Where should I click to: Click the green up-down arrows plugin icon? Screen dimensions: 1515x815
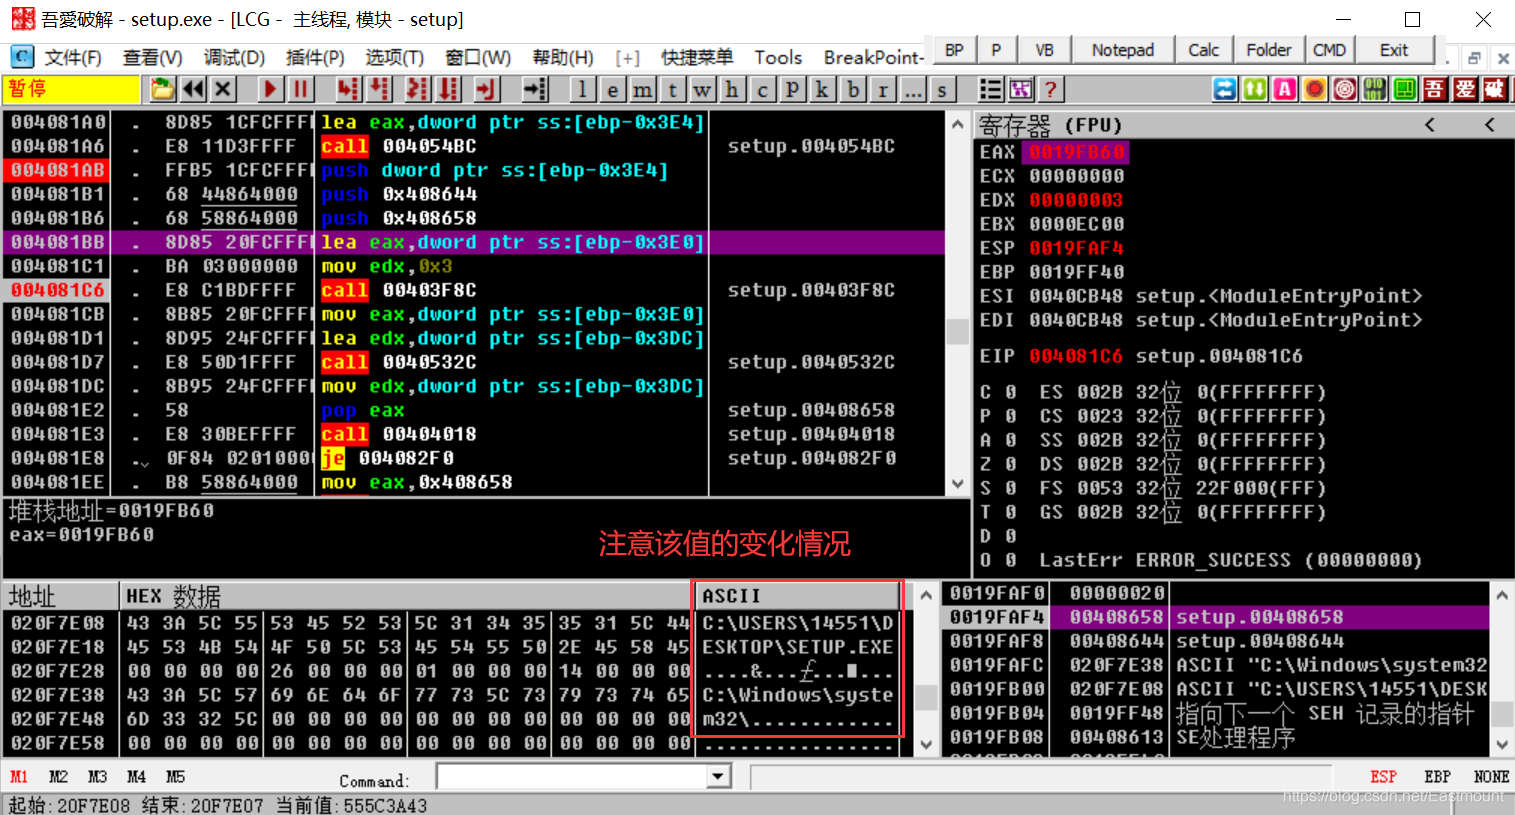(x=1255, y=89)
